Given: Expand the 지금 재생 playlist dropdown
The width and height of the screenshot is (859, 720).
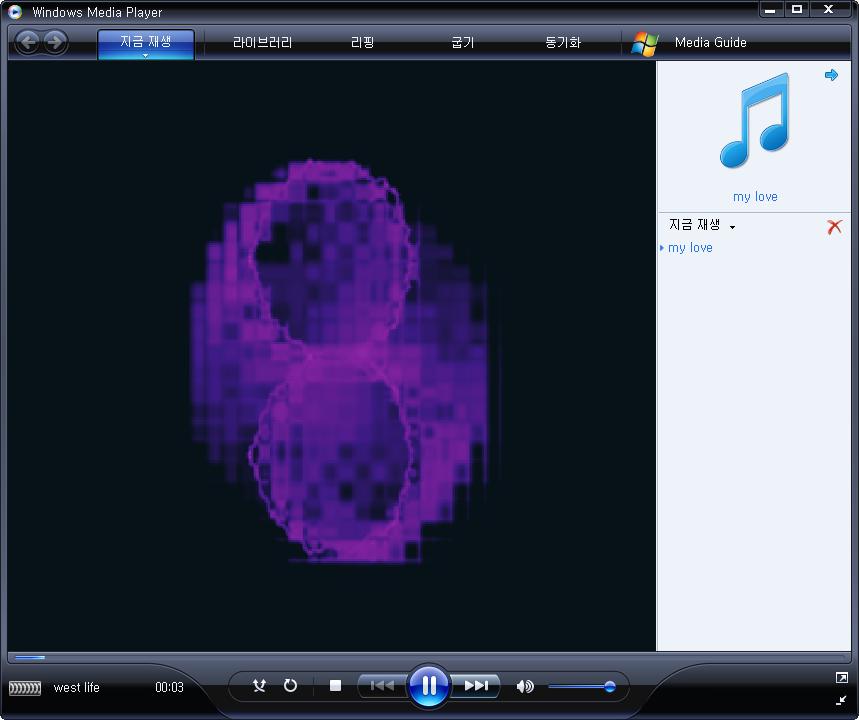Looking at the screenshot, I should (x=732, y=227).
